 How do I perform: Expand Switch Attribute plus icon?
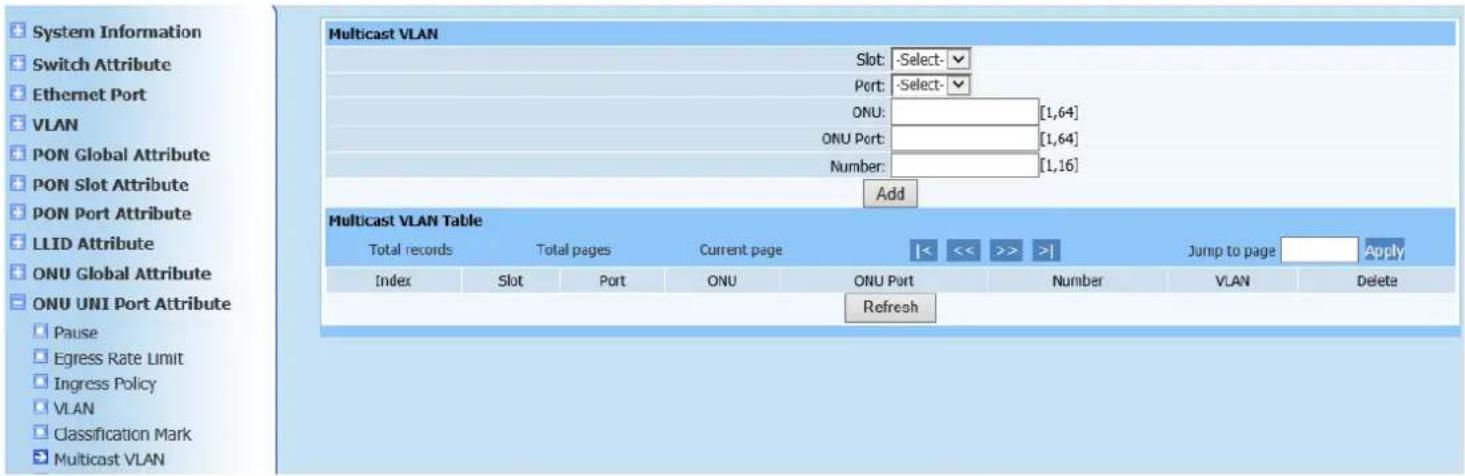(x=17, y=65)
